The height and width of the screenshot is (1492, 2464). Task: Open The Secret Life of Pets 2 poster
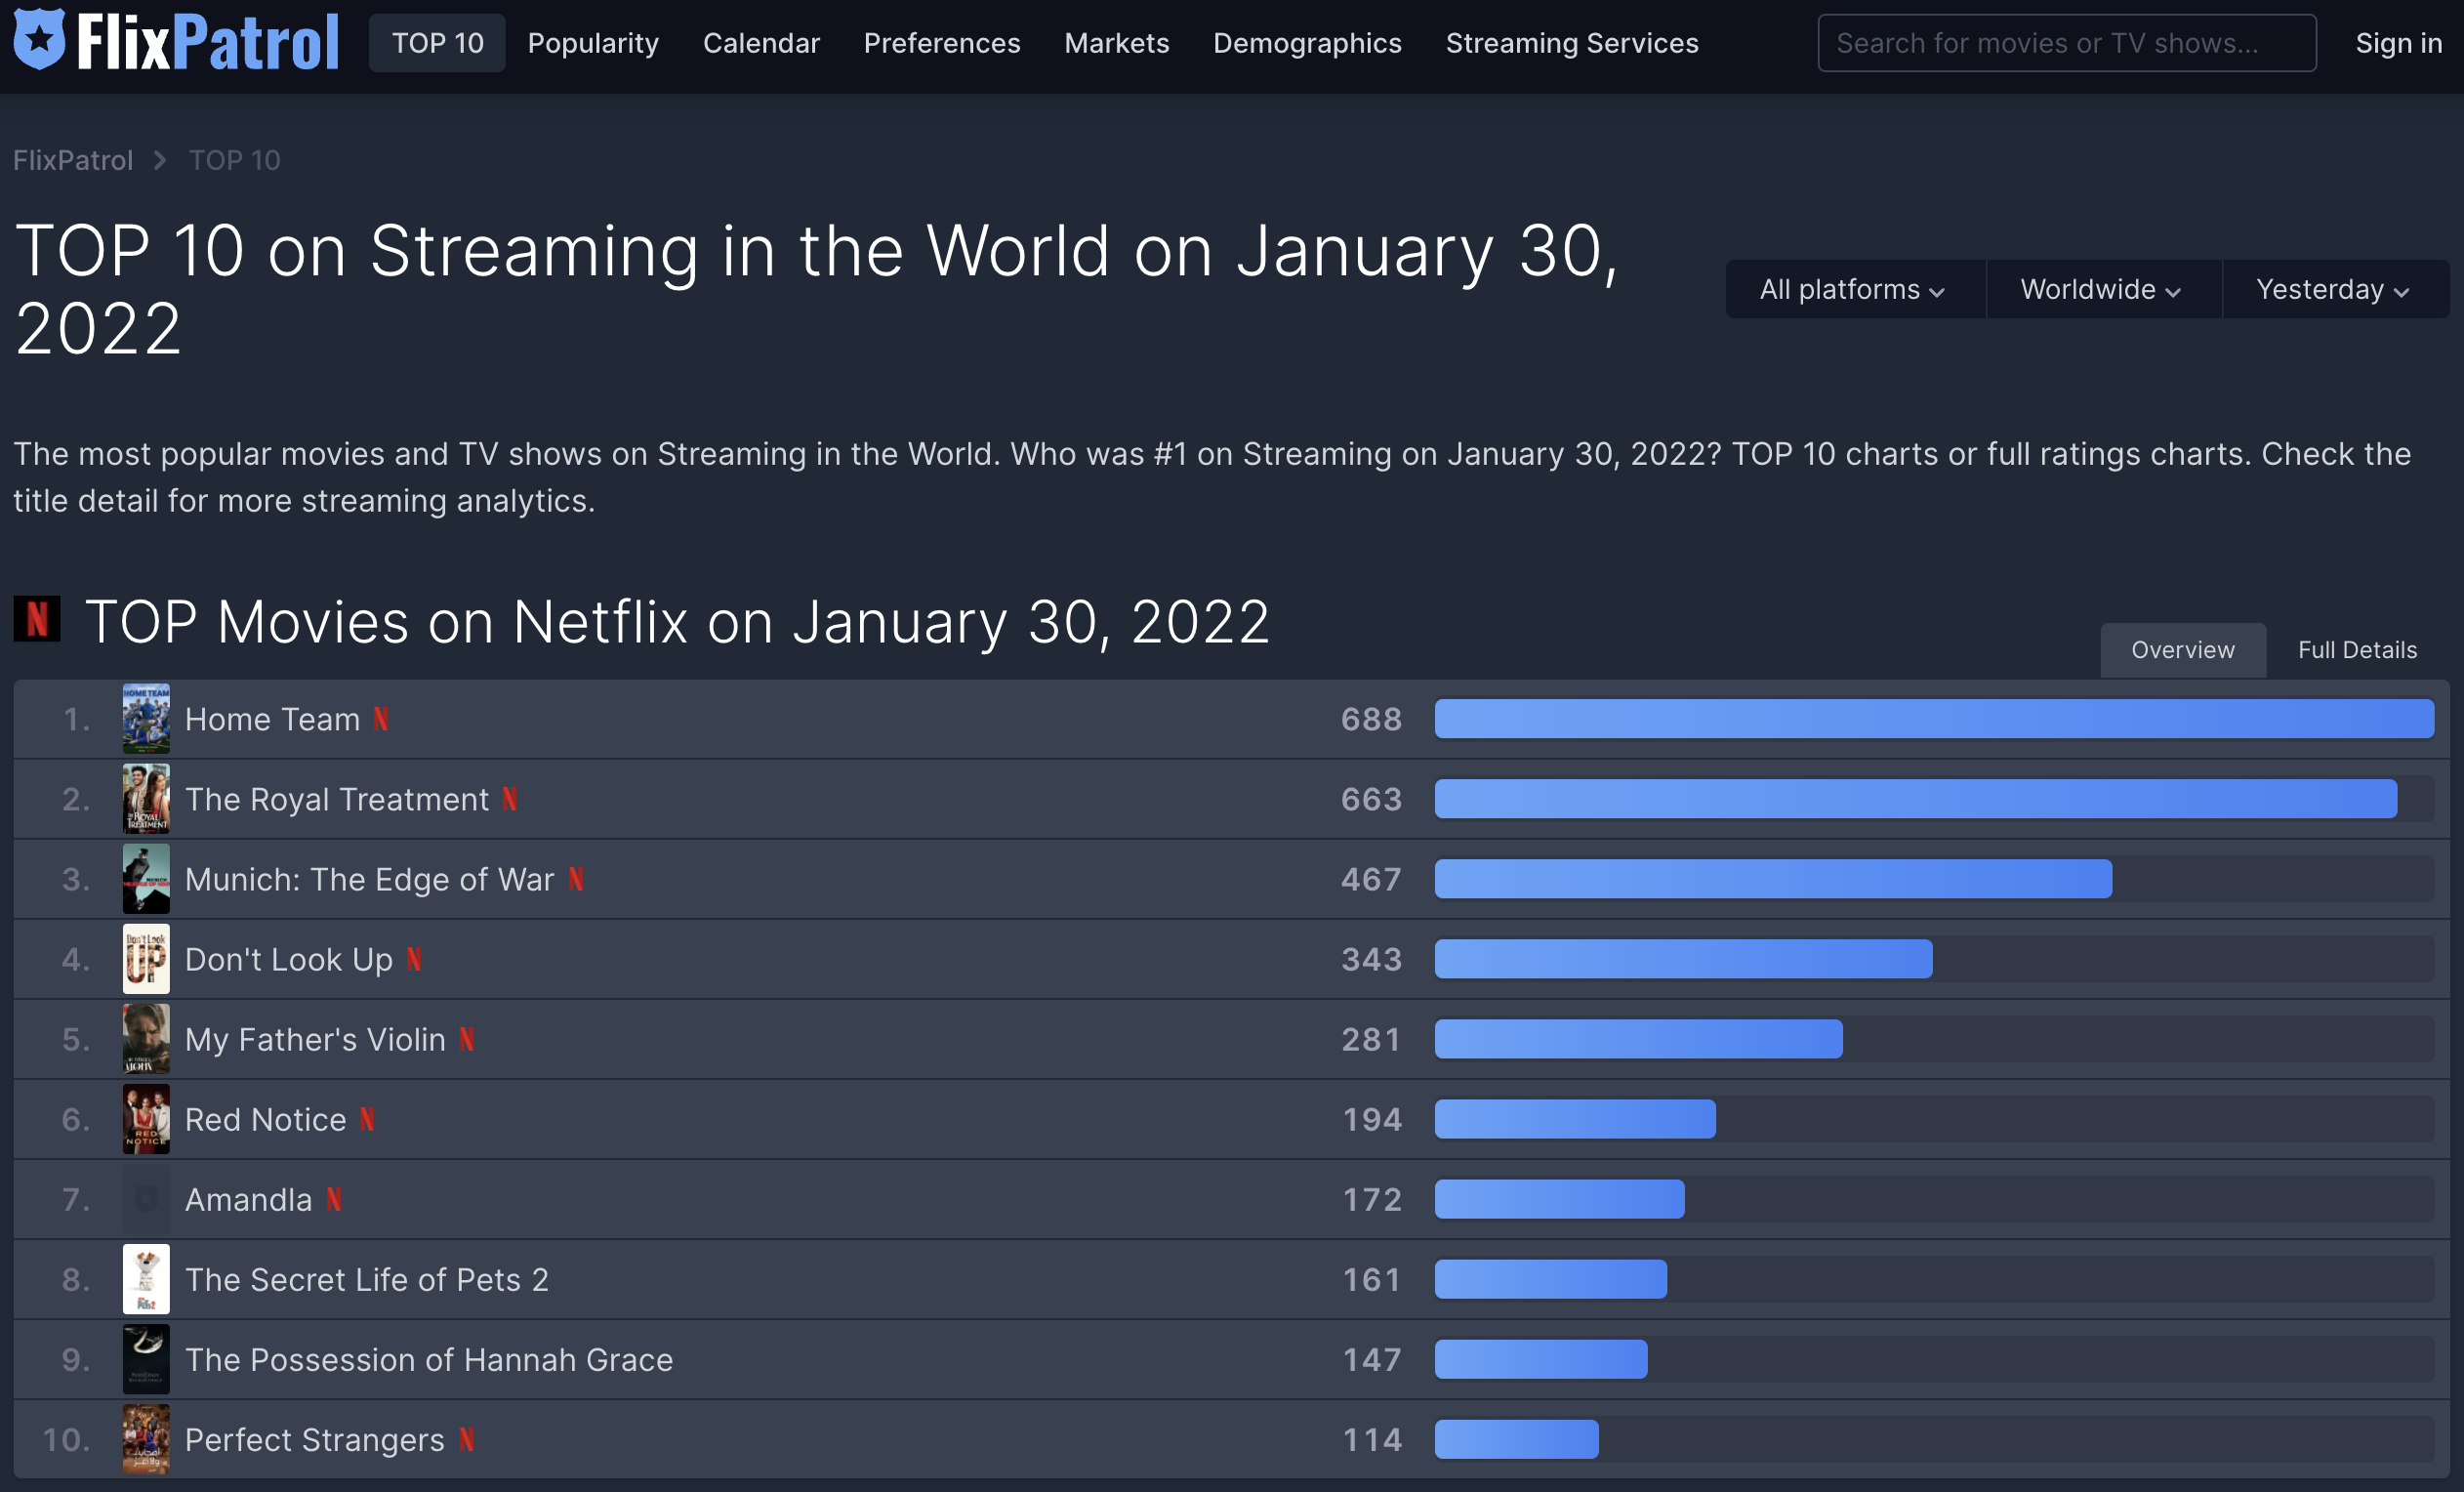coord(146,1279)
